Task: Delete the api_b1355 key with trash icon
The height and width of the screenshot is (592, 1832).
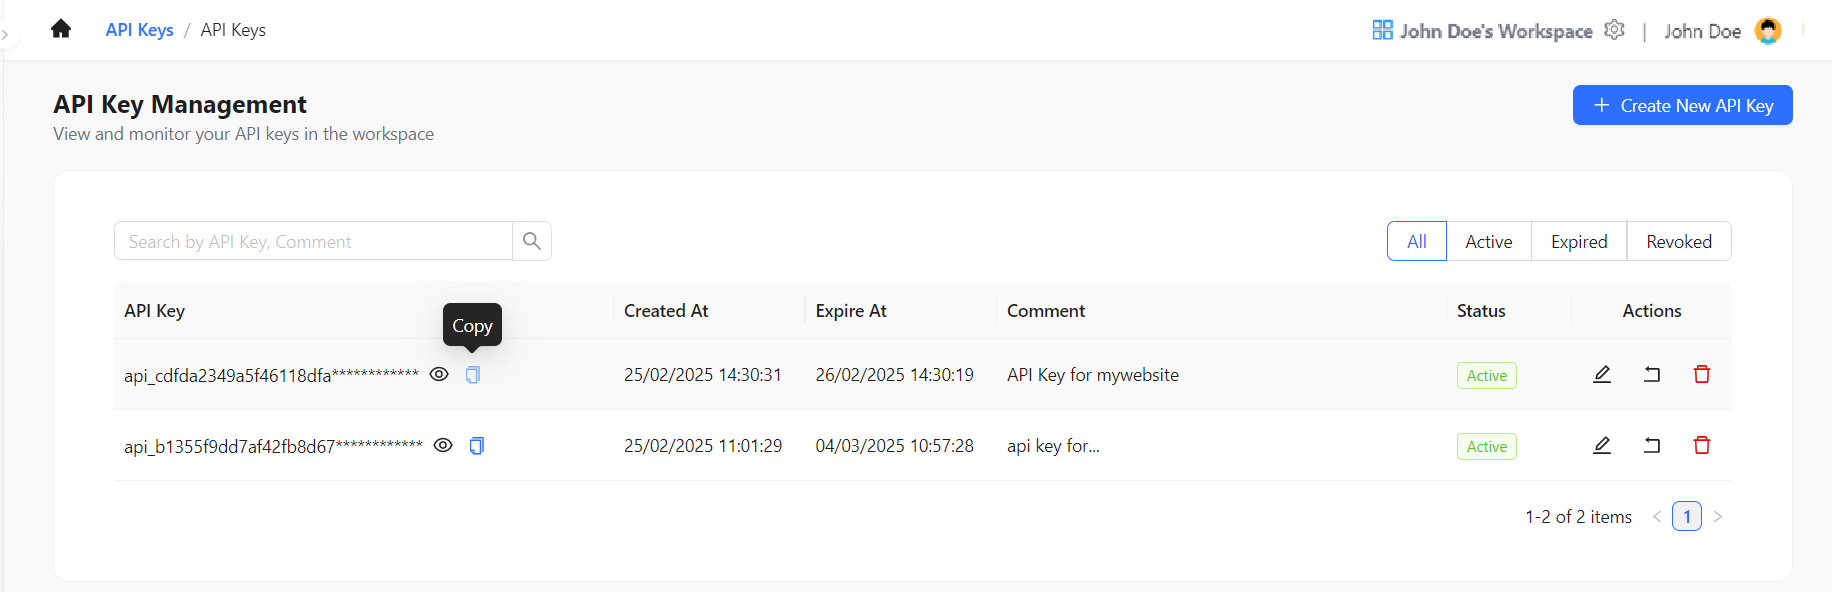Action: coord(1702,445)
